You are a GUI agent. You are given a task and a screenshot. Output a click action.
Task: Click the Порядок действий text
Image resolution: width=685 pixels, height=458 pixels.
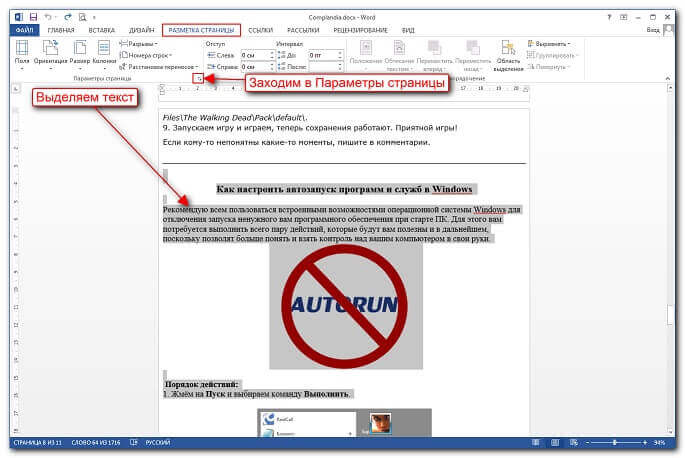[201, 385]
